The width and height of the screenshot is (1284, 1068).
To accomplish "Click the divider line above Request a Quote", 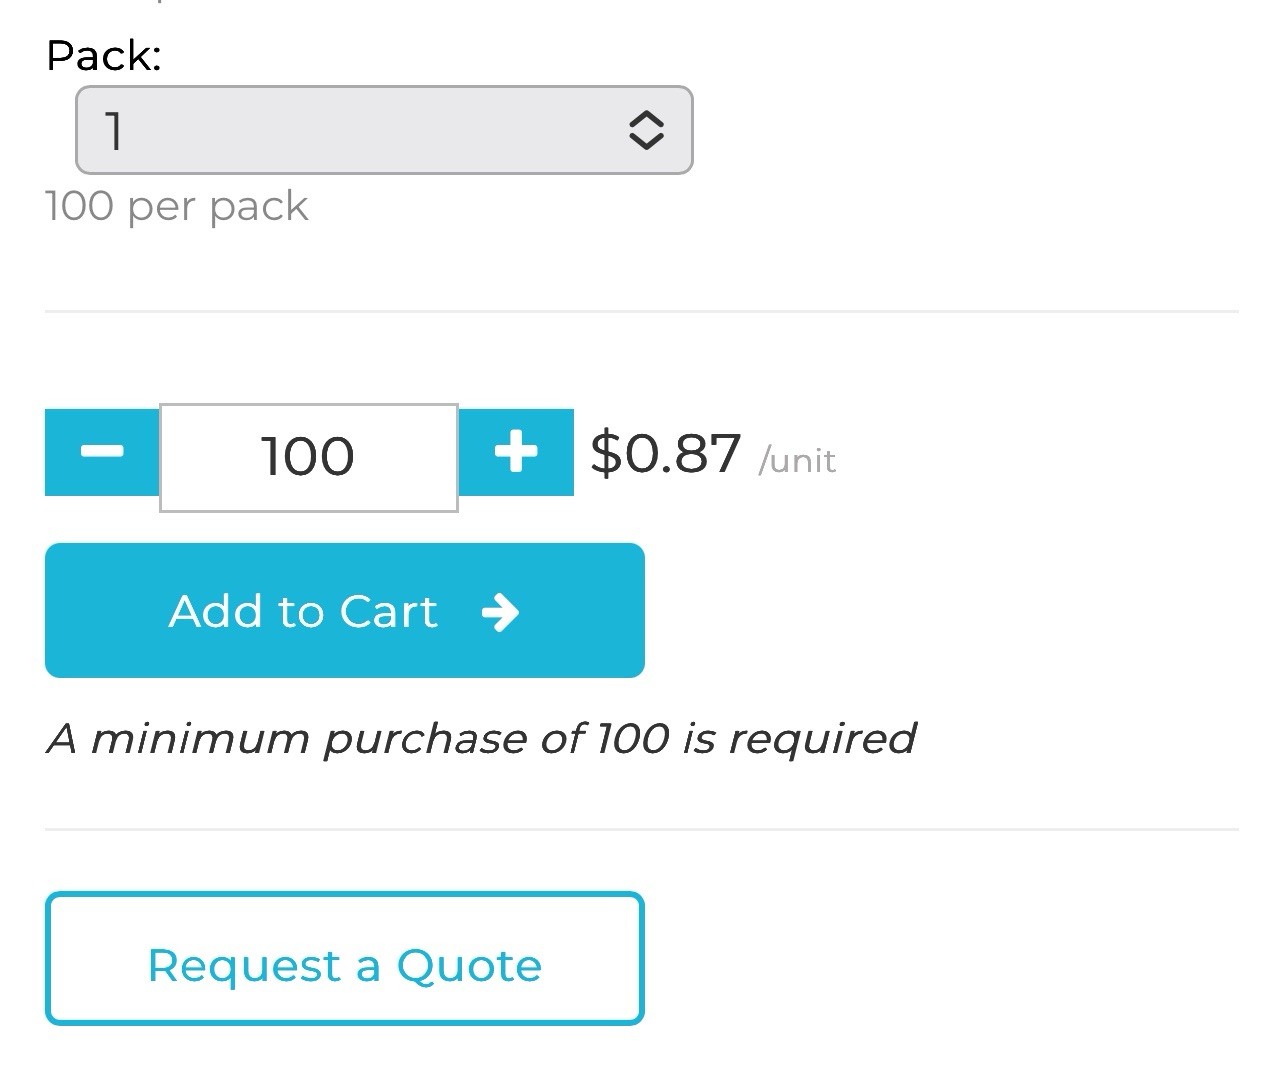I will tap(642, 829).
